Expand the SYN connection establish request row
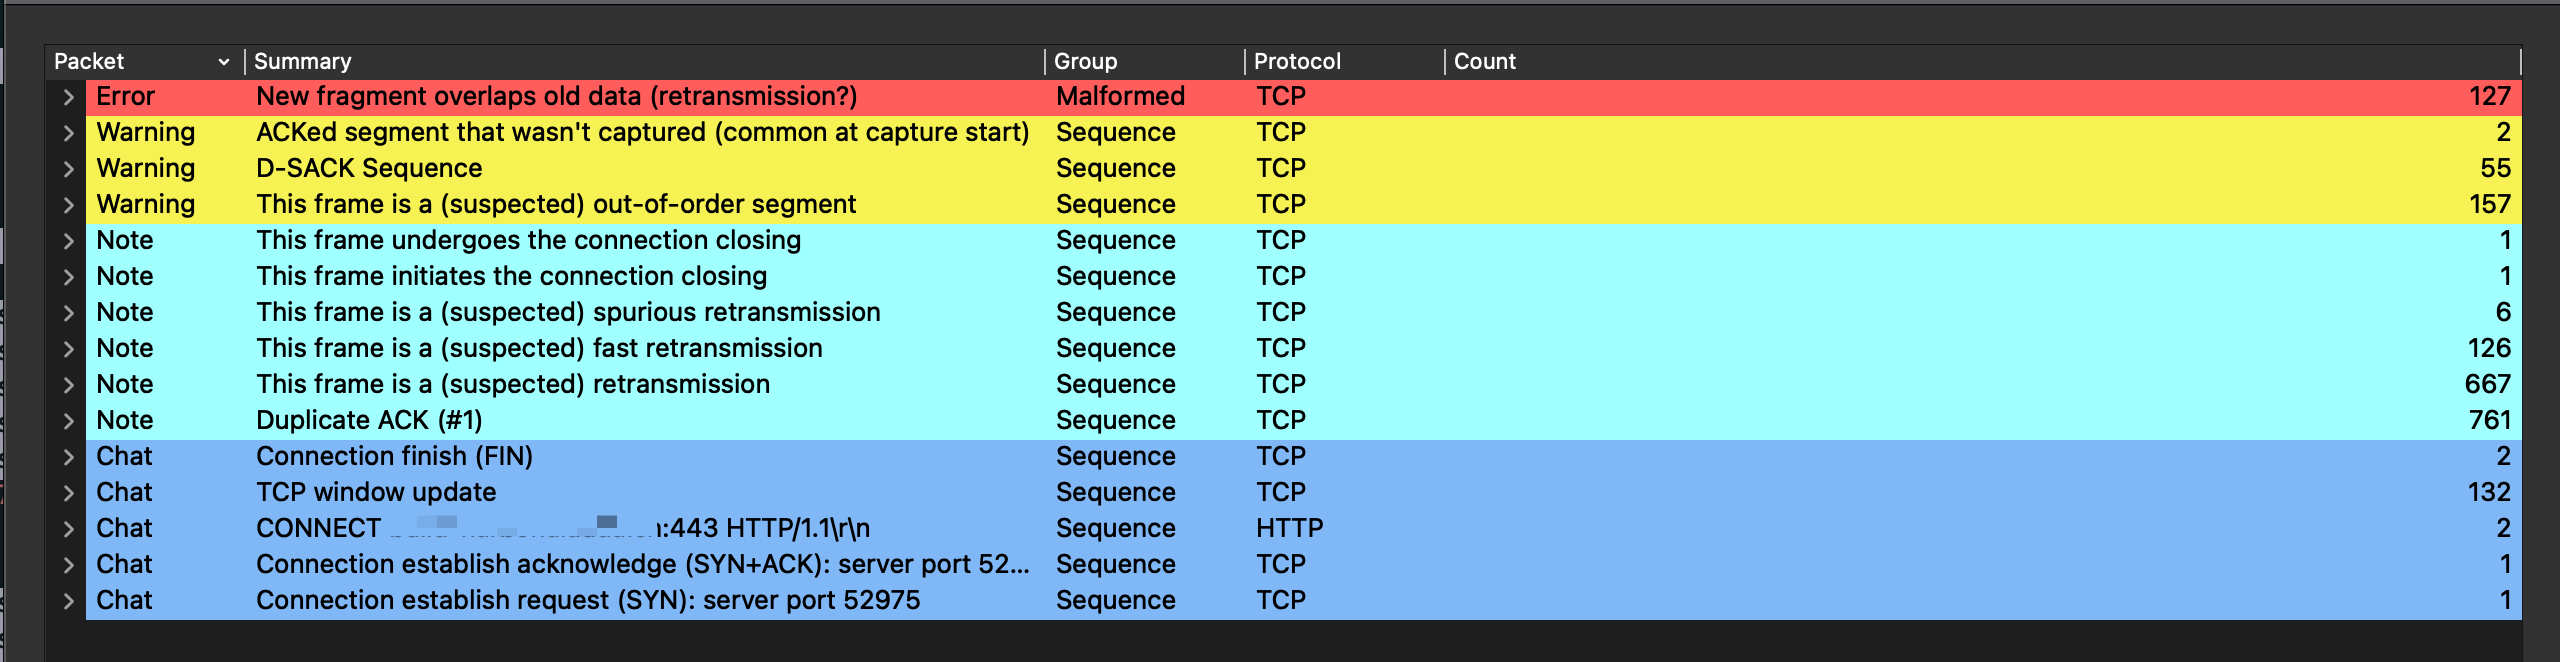Screen dimensions: 2560x662 (68, 601)
